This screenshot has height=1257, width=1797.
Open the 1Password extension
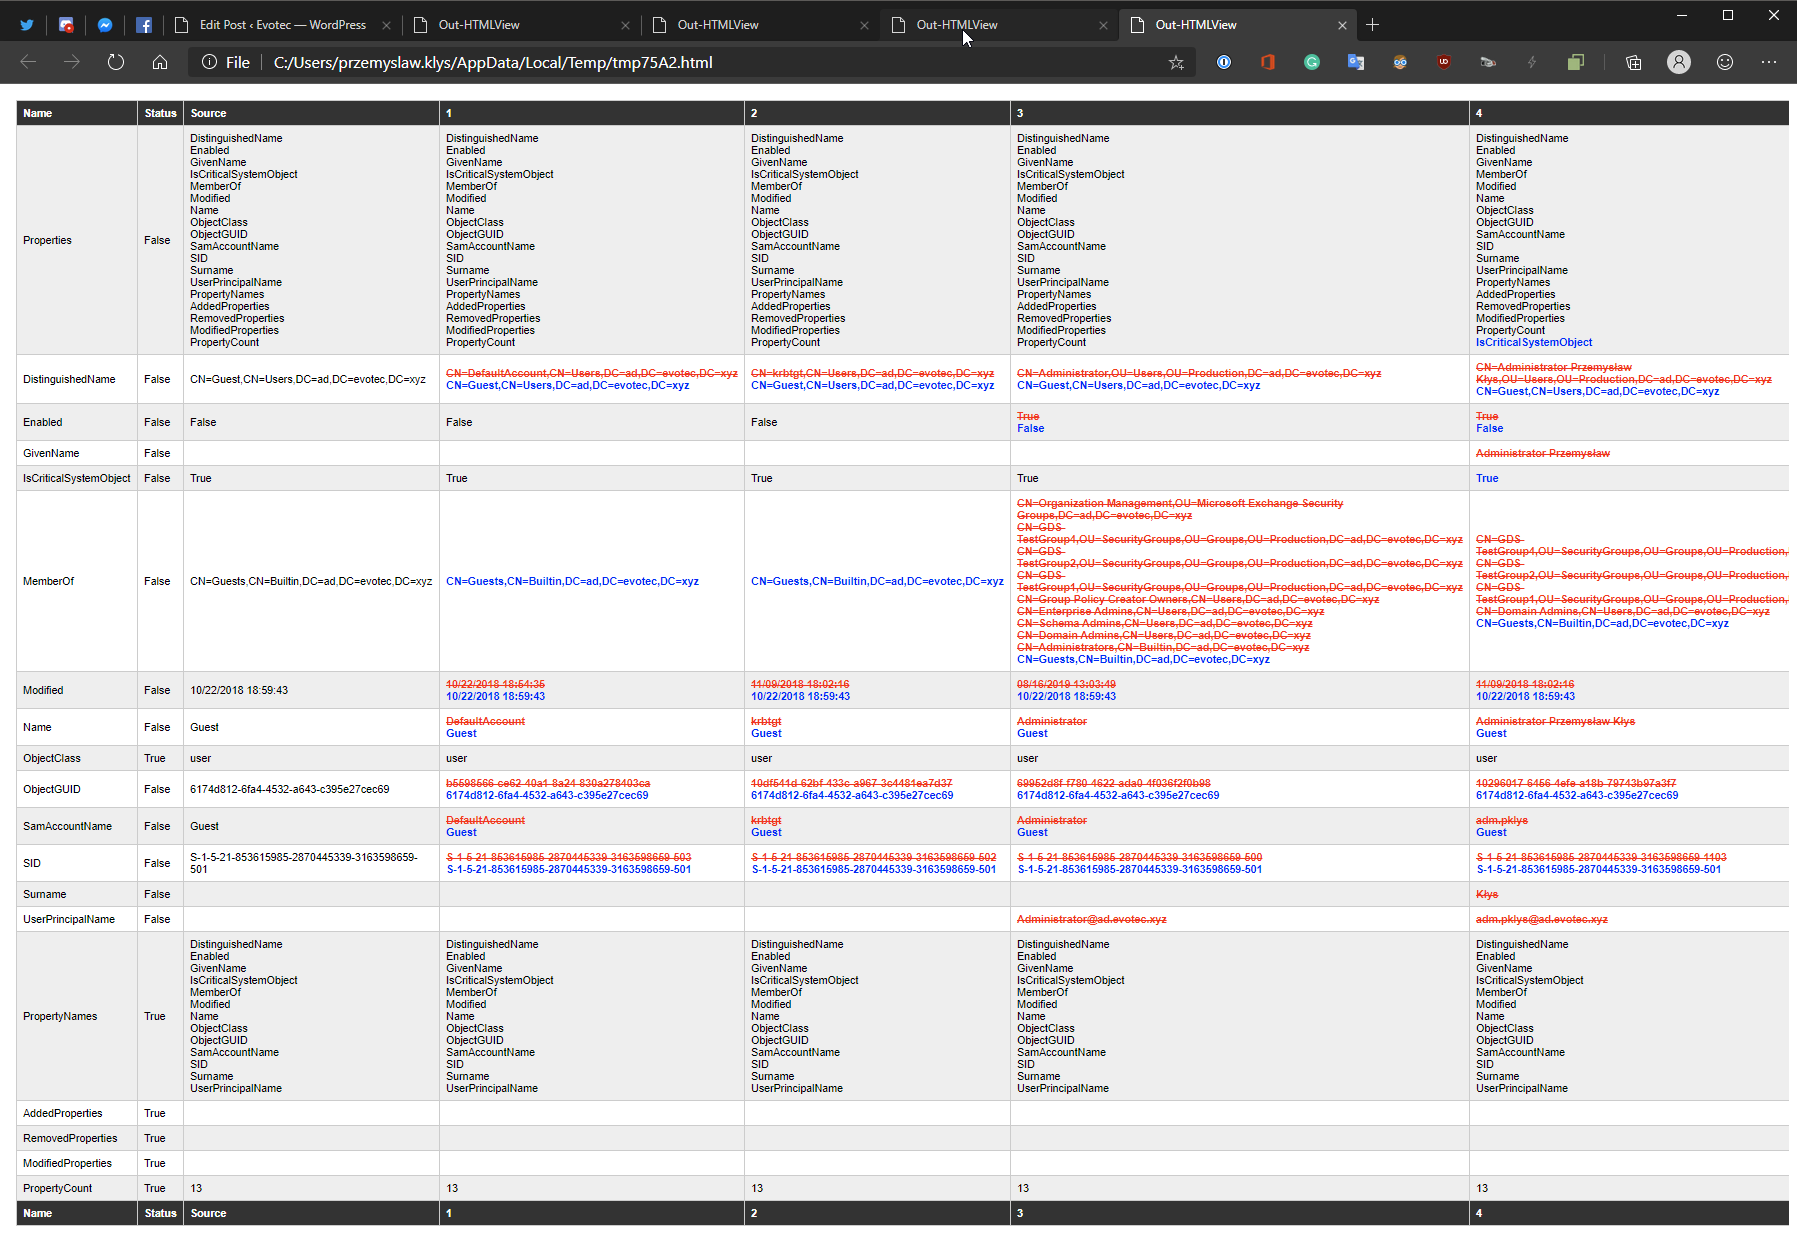point(1224,62)
